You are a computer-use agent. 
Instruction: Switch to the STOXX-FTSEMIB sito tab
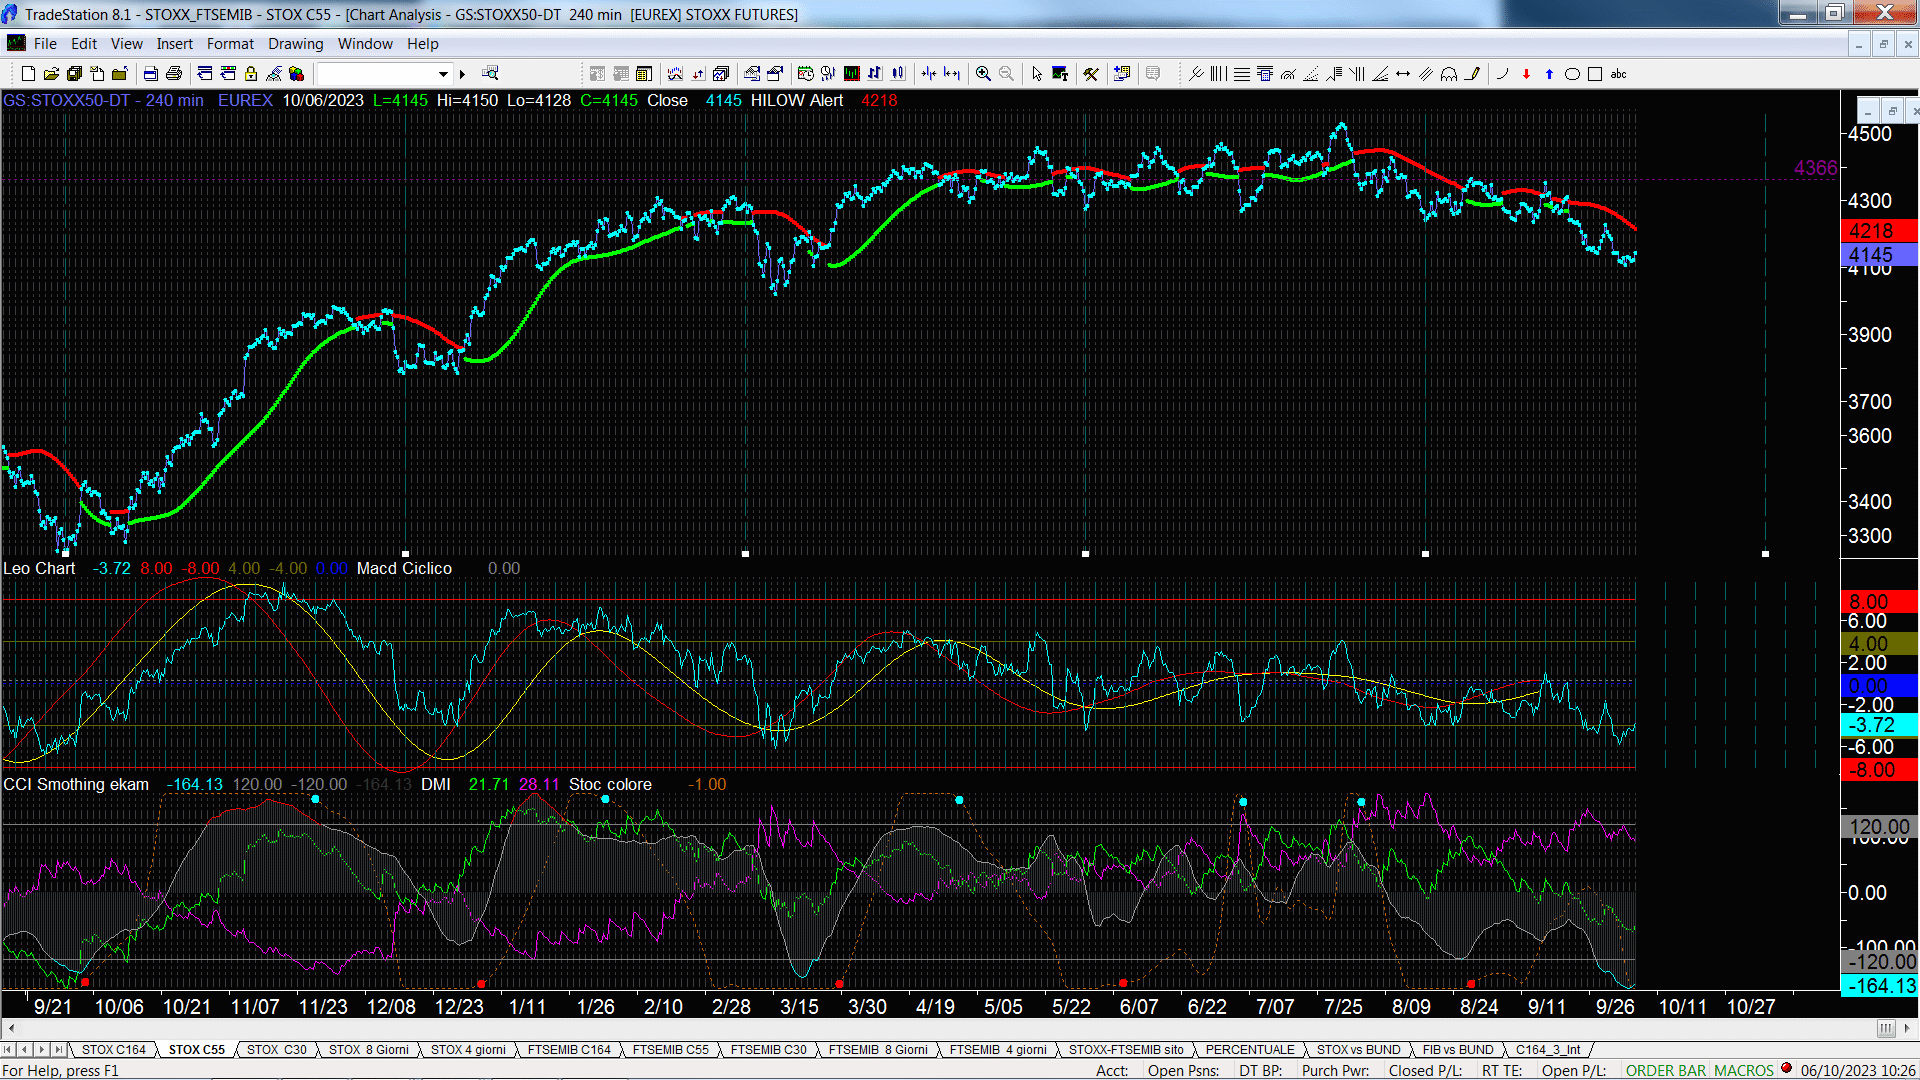[x=1126, y=1050]
